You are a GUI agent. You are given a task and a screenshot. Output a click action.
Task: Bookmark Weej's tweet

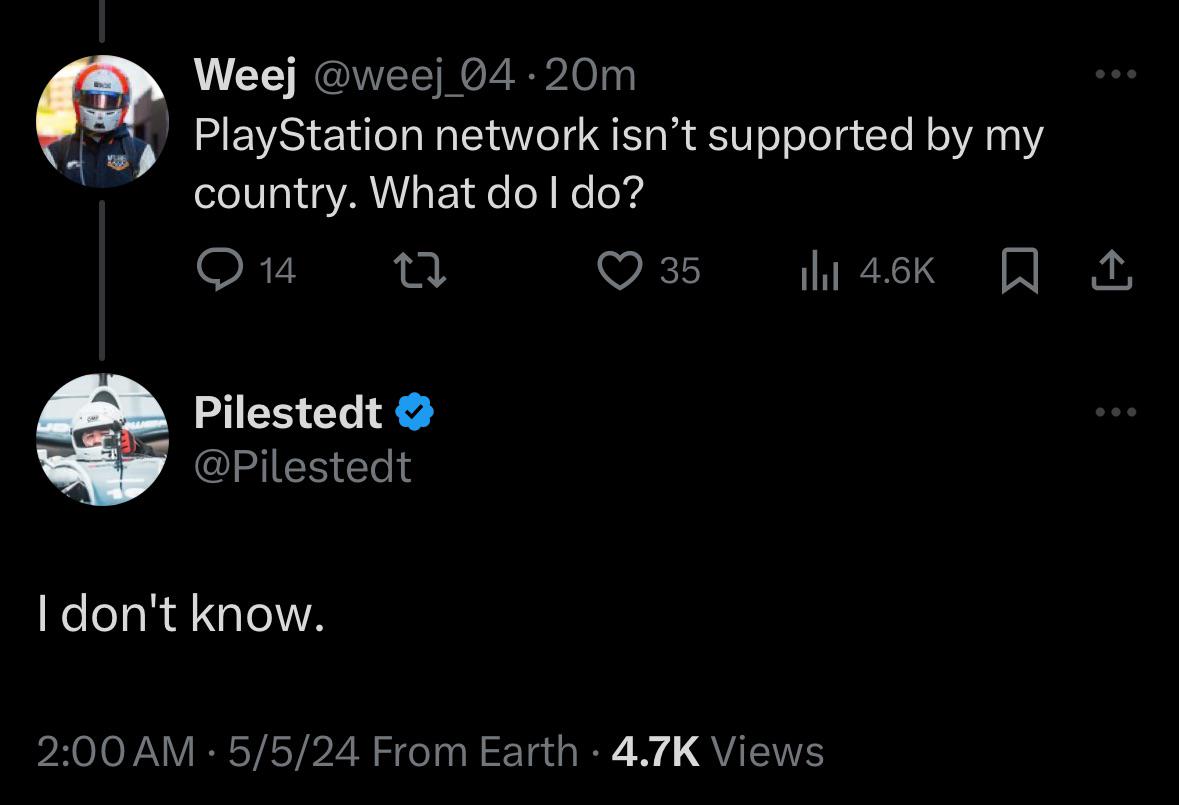coord(1018,271)
